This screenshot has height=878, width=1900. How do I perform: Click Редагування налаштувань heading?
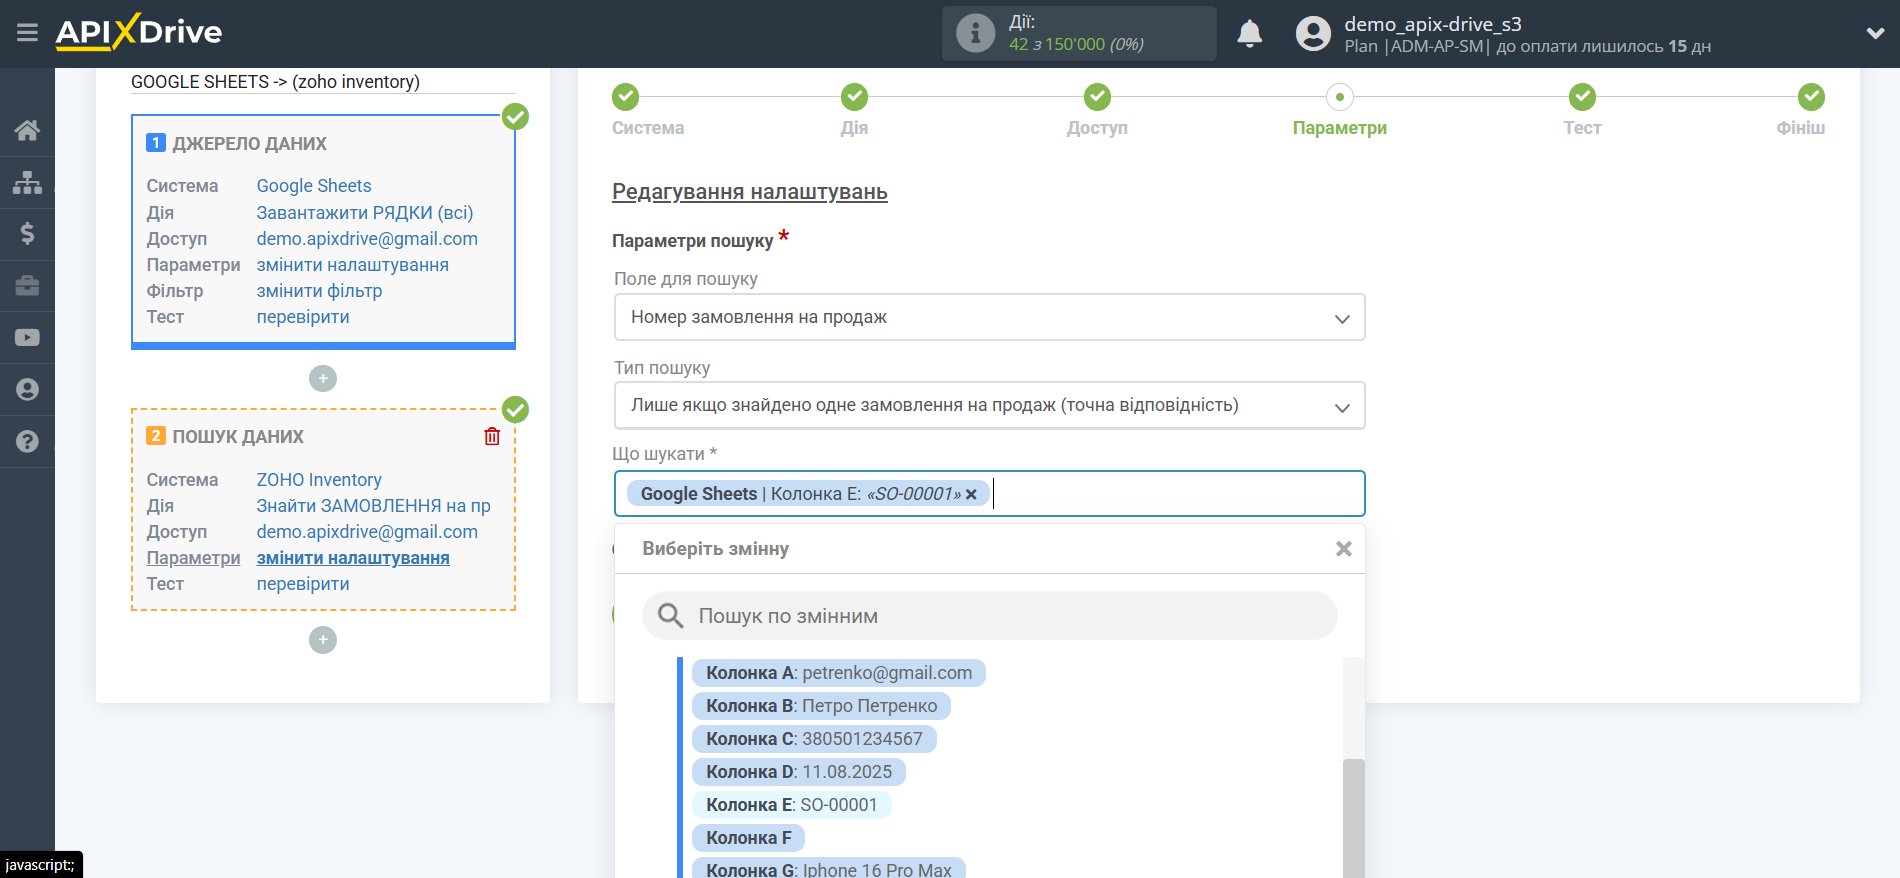[750, 192]
